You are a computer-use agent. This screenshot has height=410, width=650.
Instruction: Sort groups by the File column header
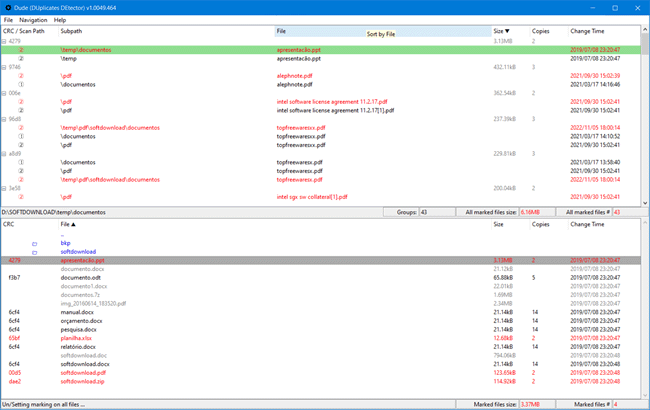[383, 31]
